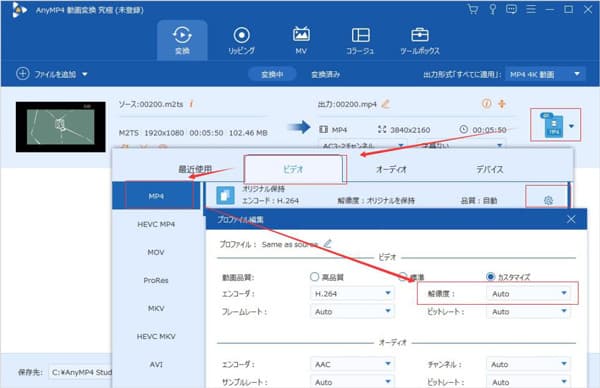Click ファイルを追加 button
Viewport: 600px width, 388px height.
click(46, 74)
